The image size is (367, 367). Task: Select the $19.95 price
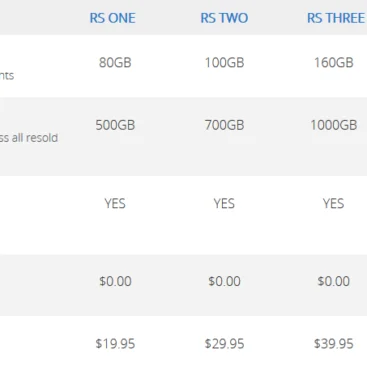[115, 344]
